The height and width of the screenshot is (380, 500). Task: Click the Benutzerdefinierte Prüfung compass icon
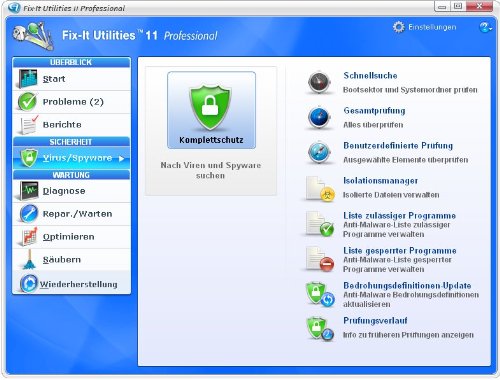[319, 152]
